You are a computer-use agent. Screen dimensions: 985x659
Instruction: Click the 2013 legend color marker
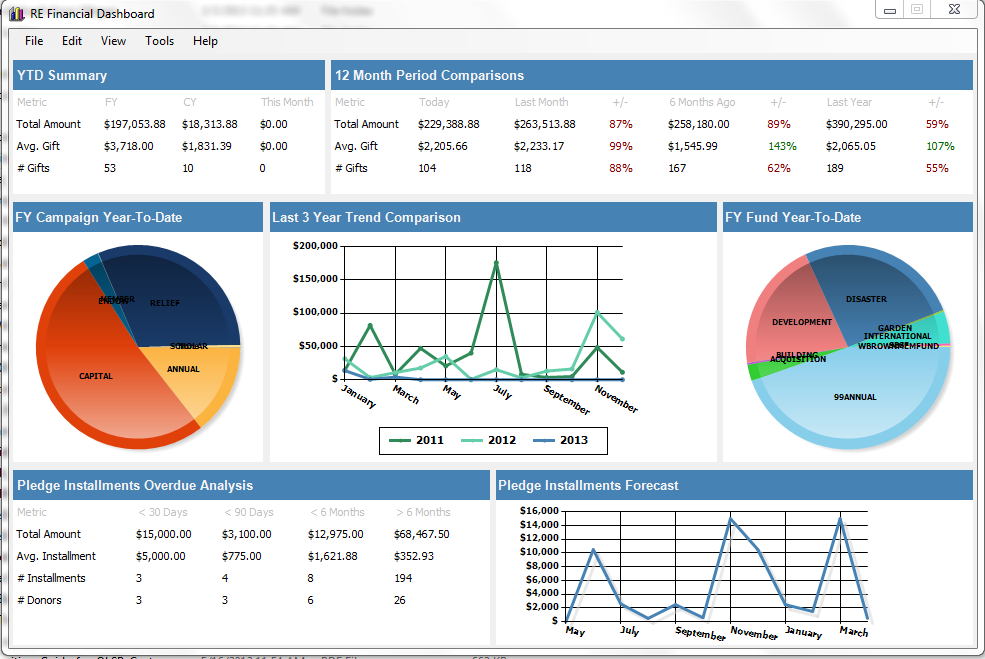[x=544, y=440]
